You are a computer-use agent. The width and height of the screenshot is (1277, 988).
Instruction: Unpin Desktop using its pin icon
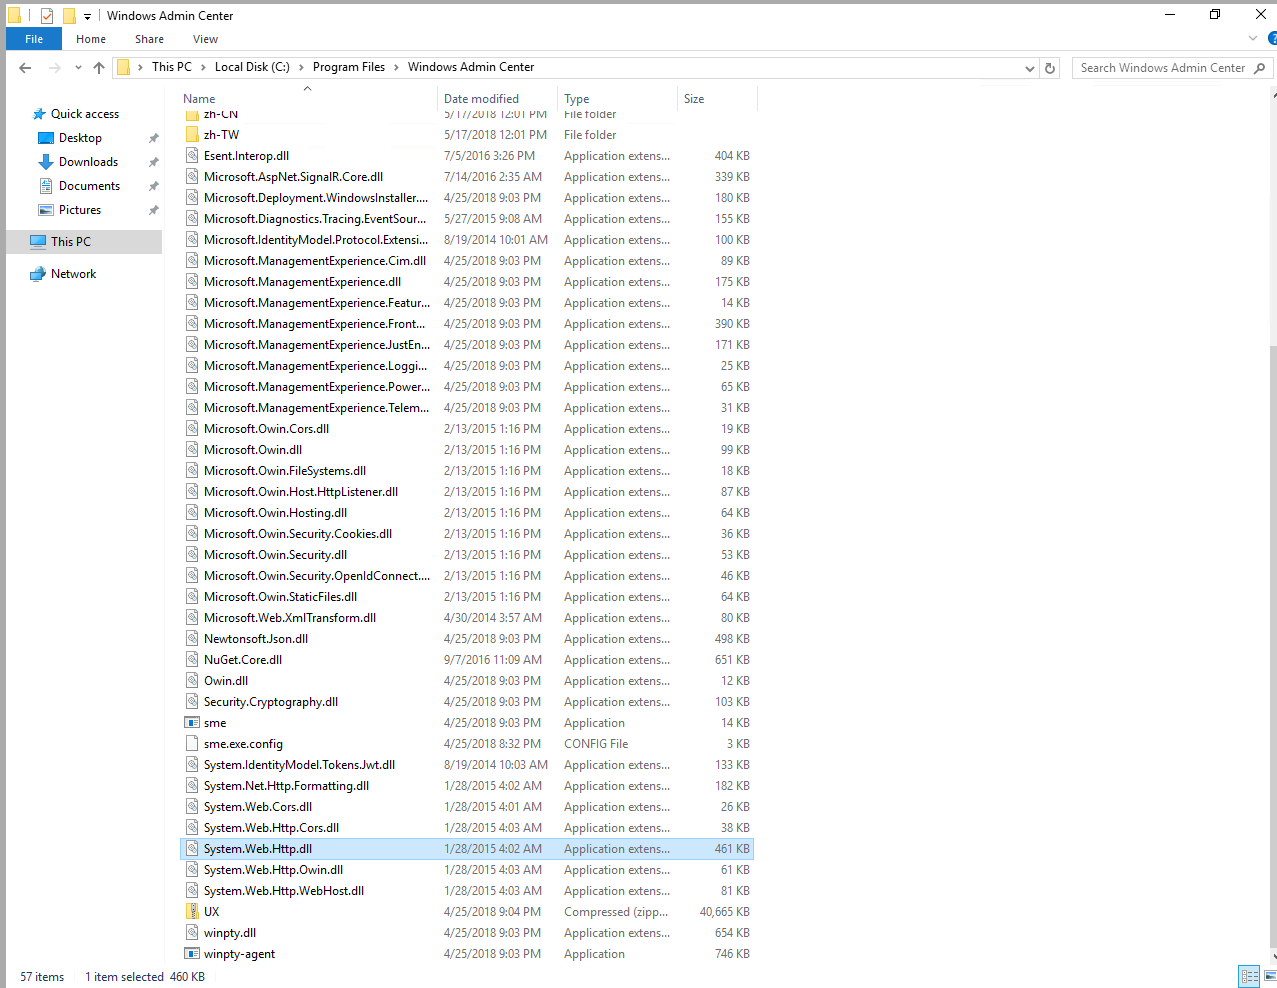click(x=153, y=138)
